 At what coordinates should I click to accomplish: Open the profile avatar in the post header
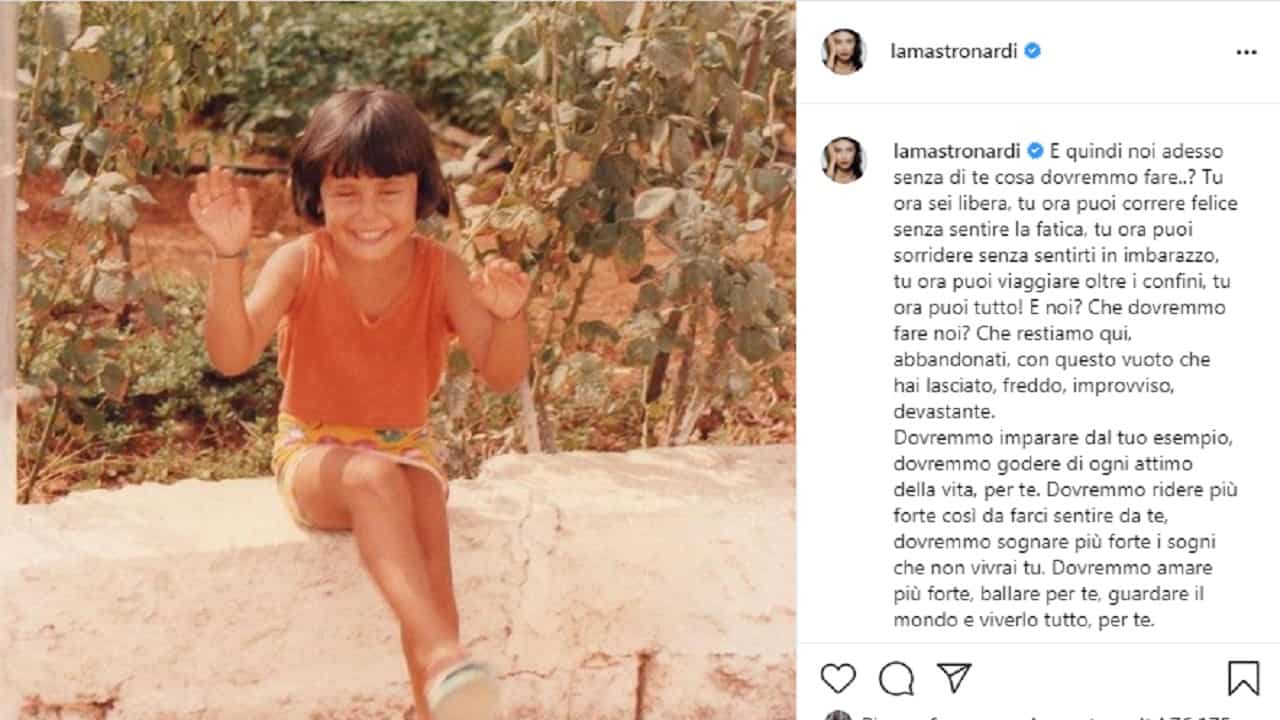(x=843, y=51)
